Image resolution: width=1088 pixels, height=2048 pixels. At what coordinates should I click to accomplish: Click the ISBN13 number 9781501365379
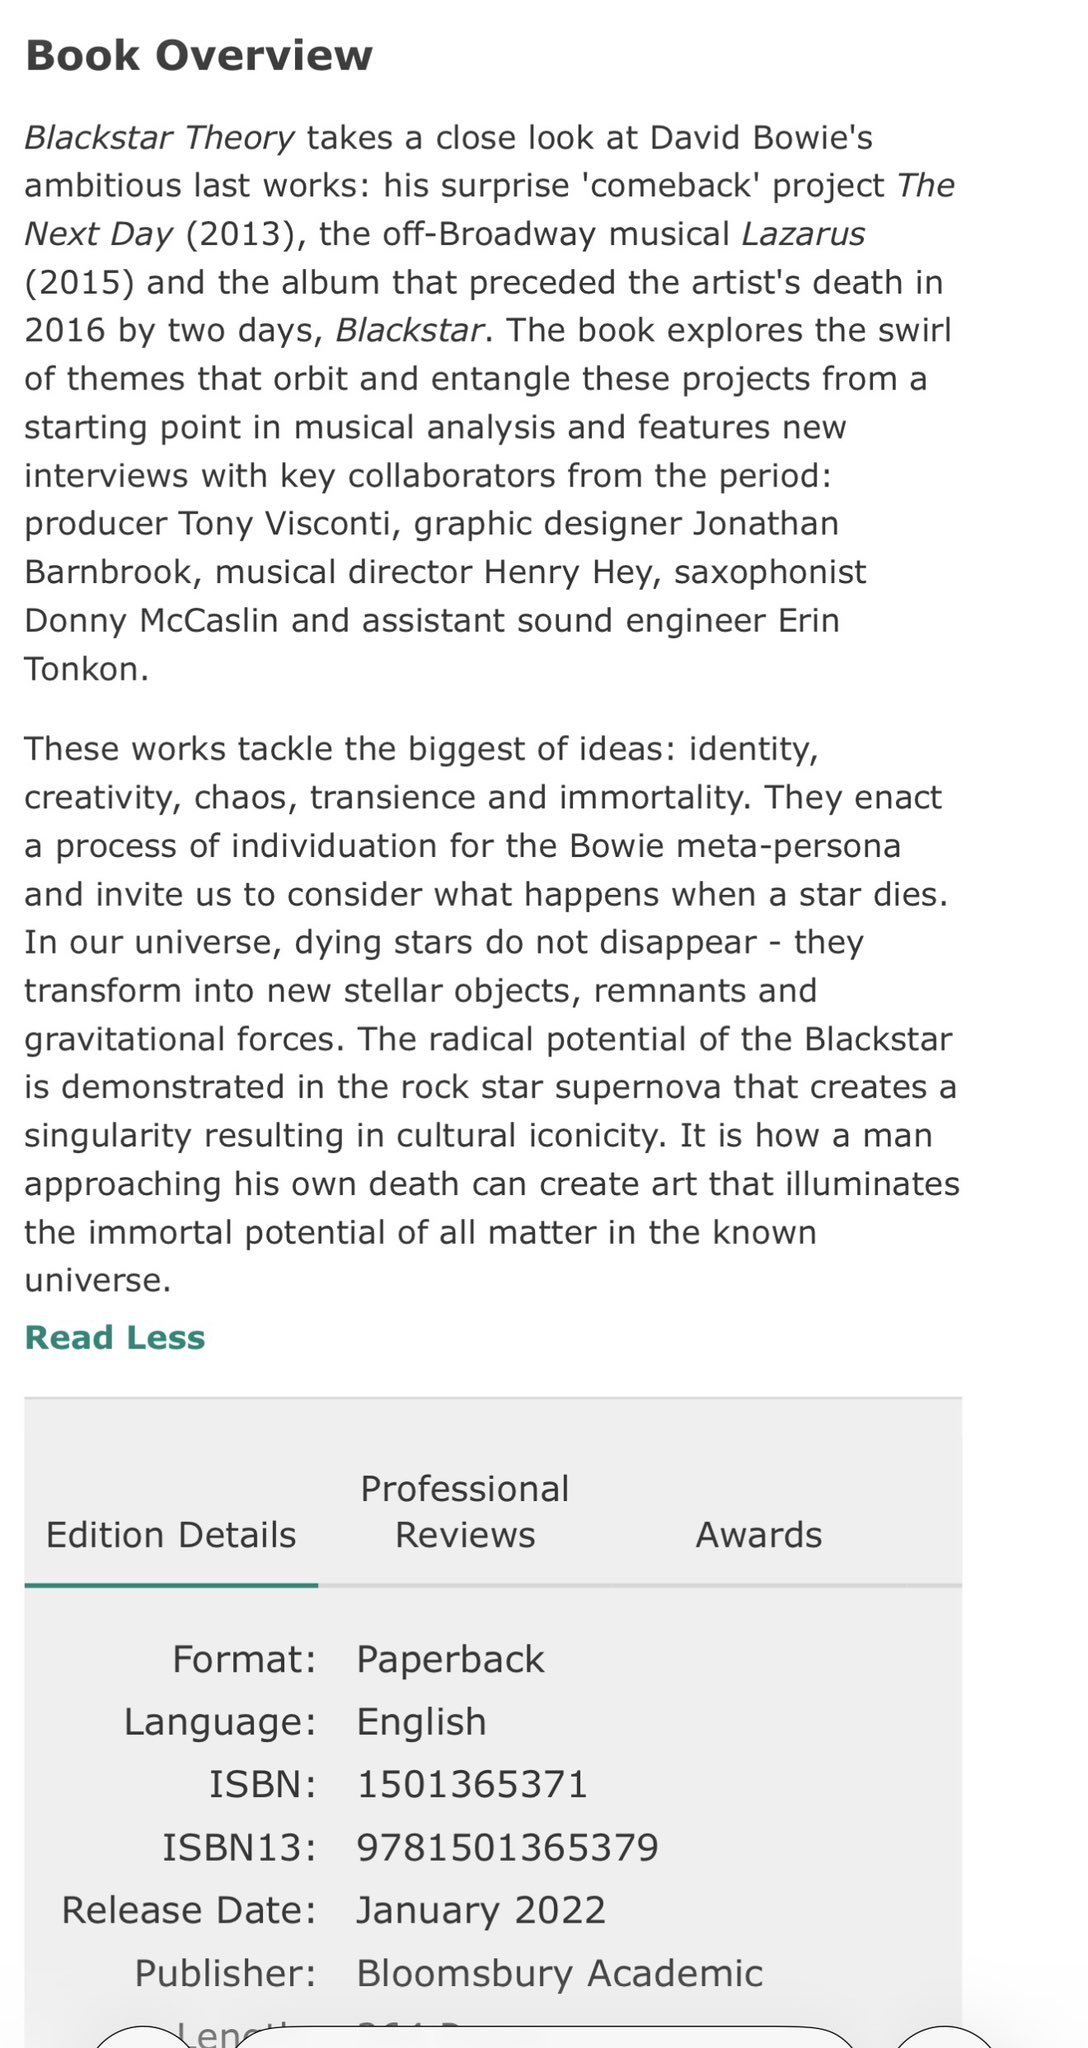click(507, 1847)
